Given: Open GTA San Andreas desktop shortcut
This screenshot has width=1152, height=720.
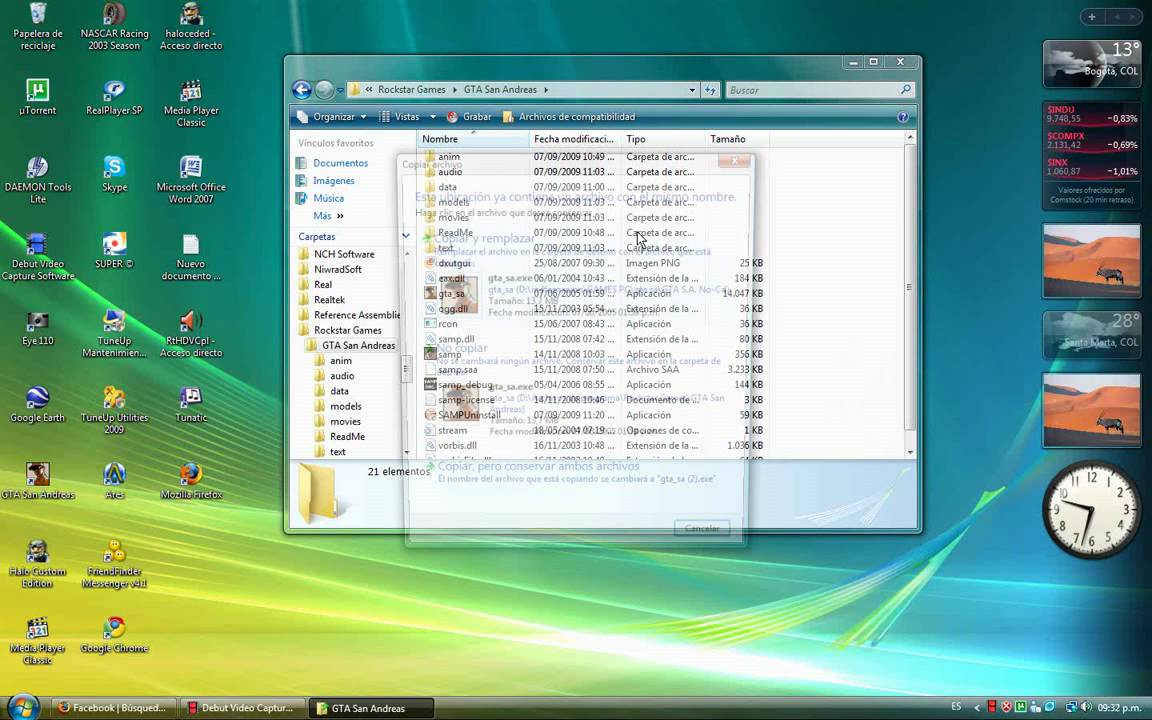Looking at the screenshot, I should 37,482.
